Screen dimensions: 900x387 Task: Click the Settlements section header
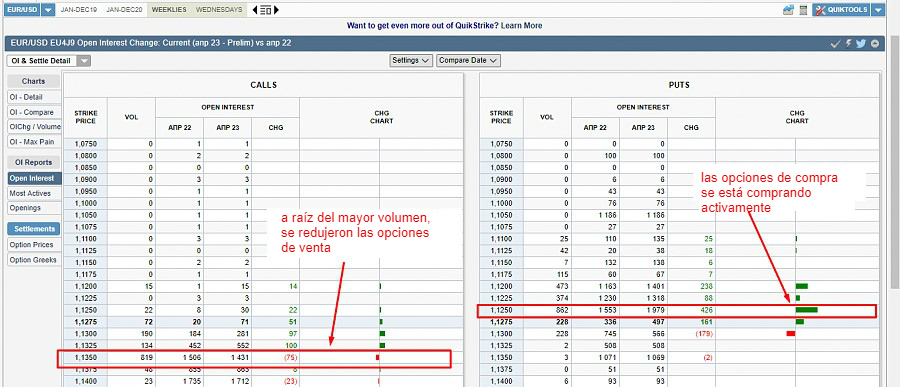click(x=33, y=229)
